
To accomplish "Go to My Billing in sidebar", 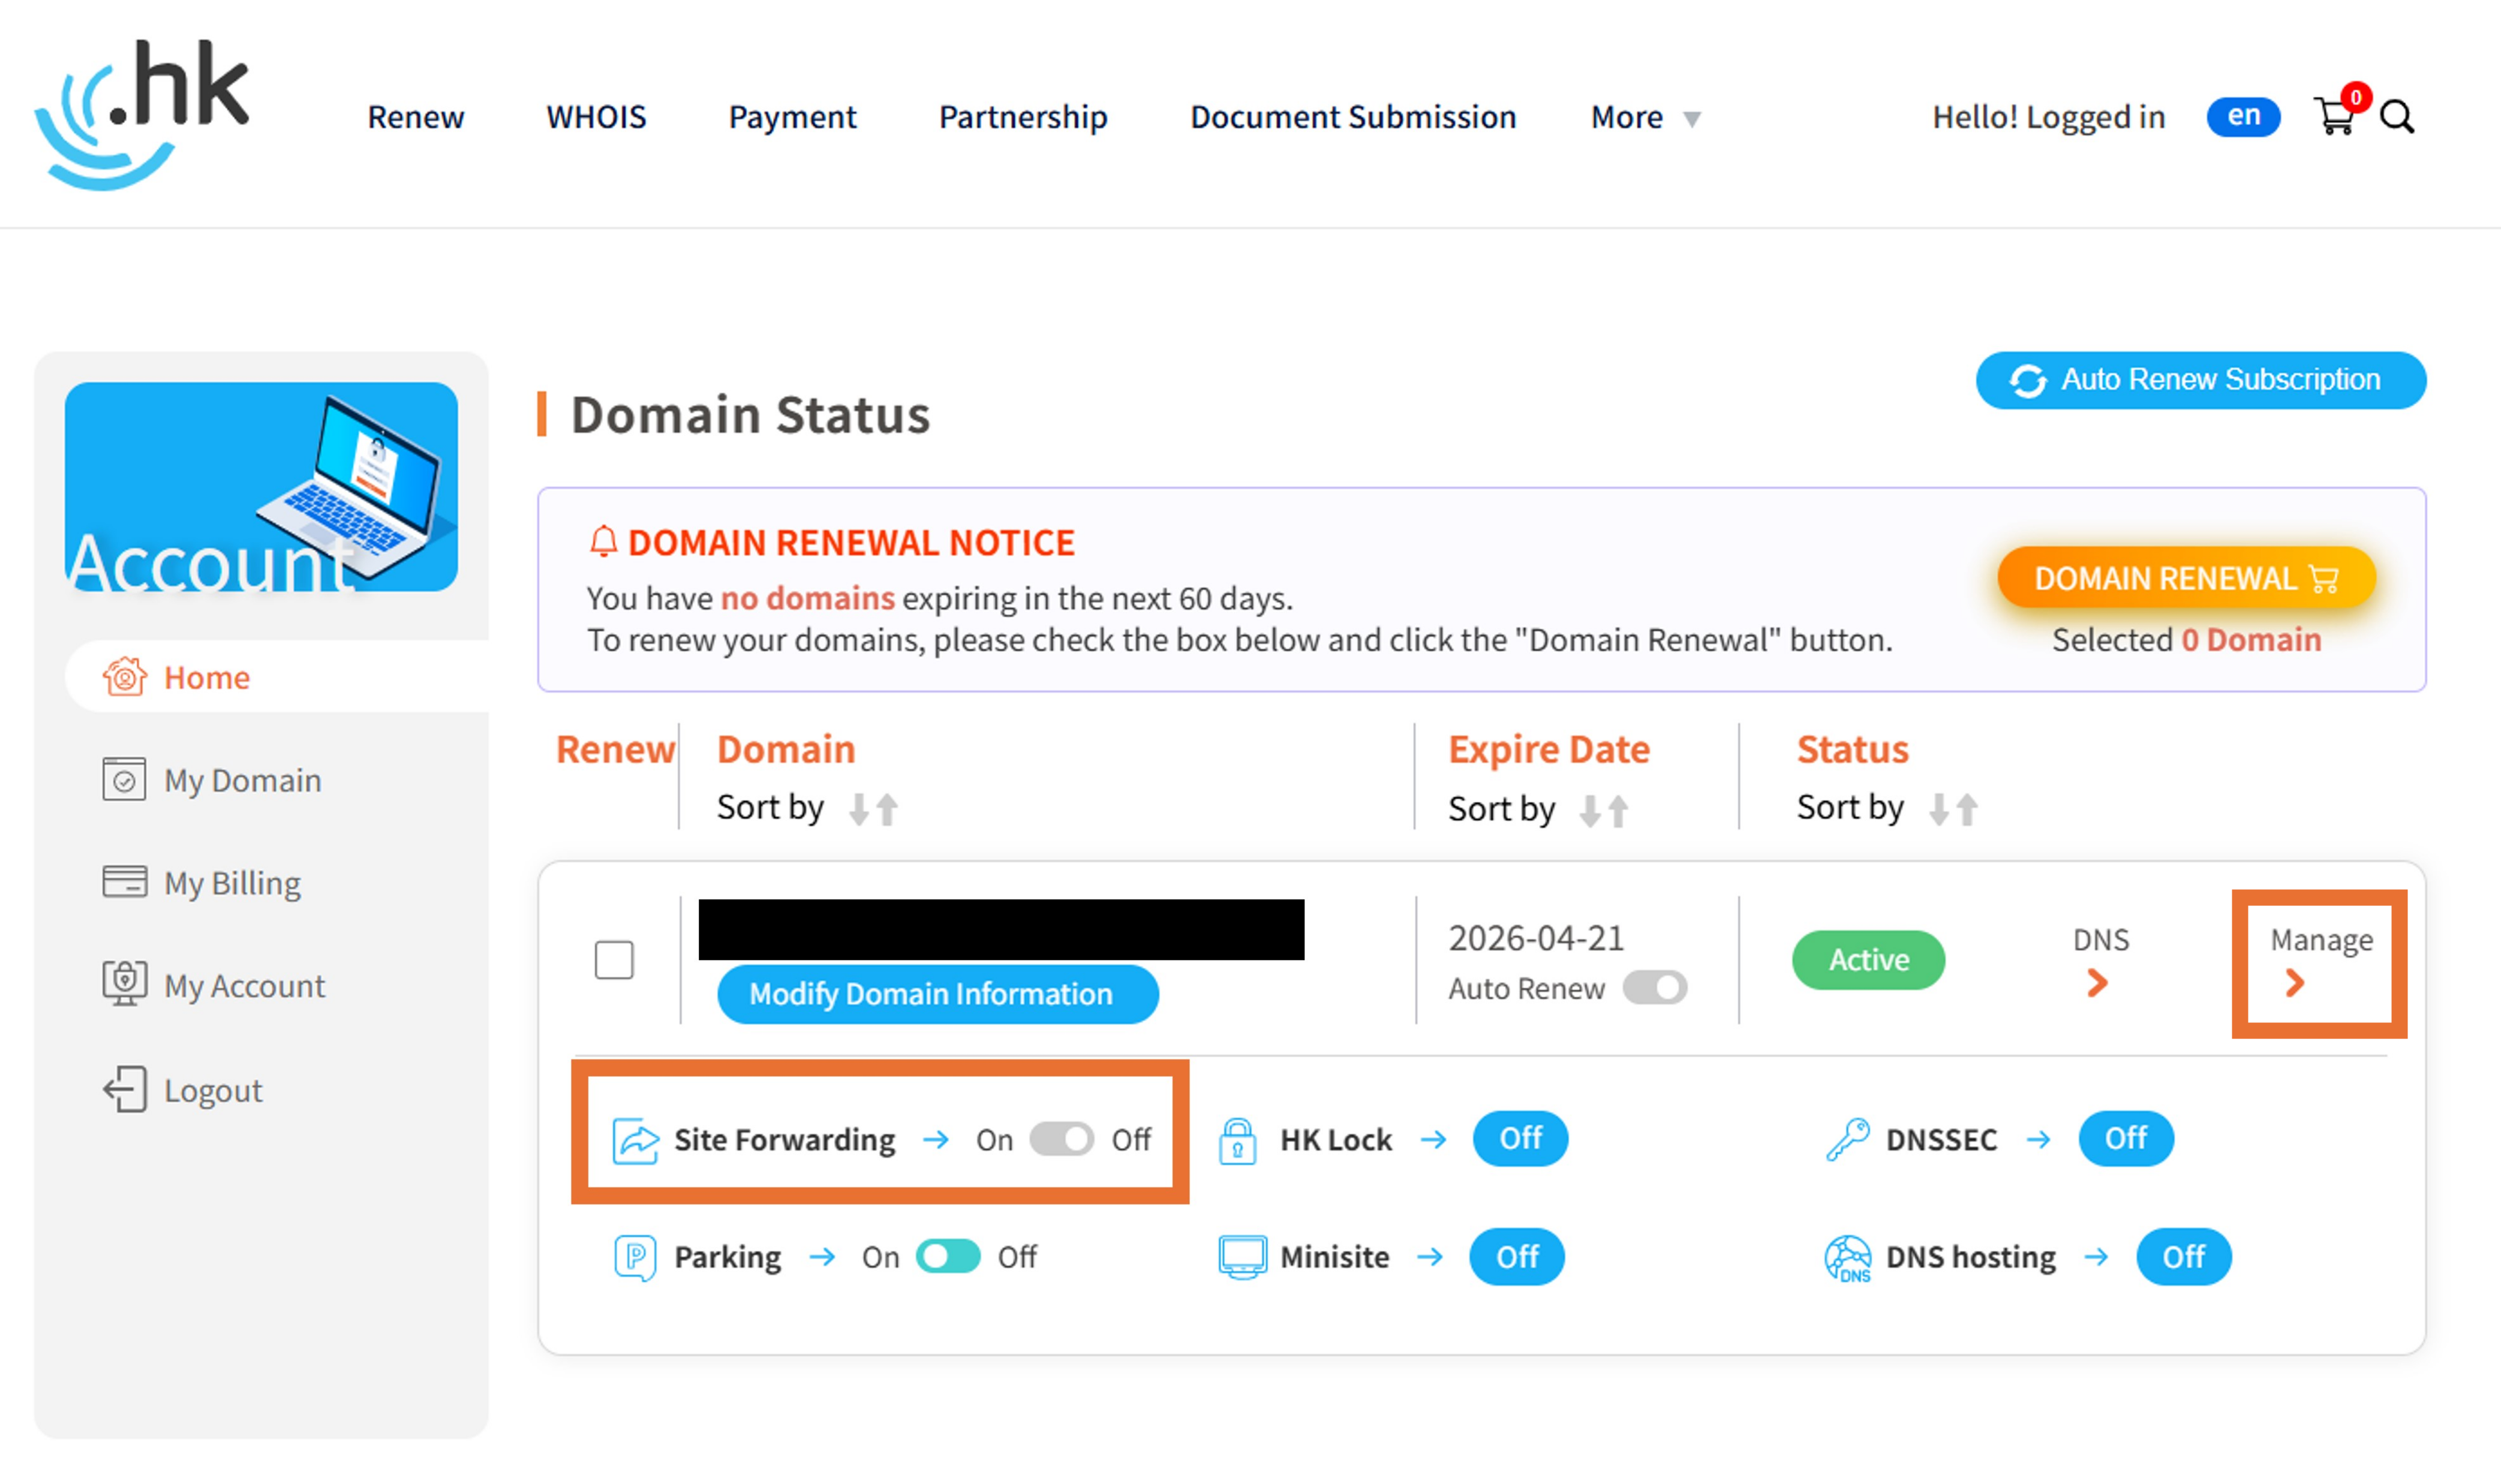I will pos(232,883).
